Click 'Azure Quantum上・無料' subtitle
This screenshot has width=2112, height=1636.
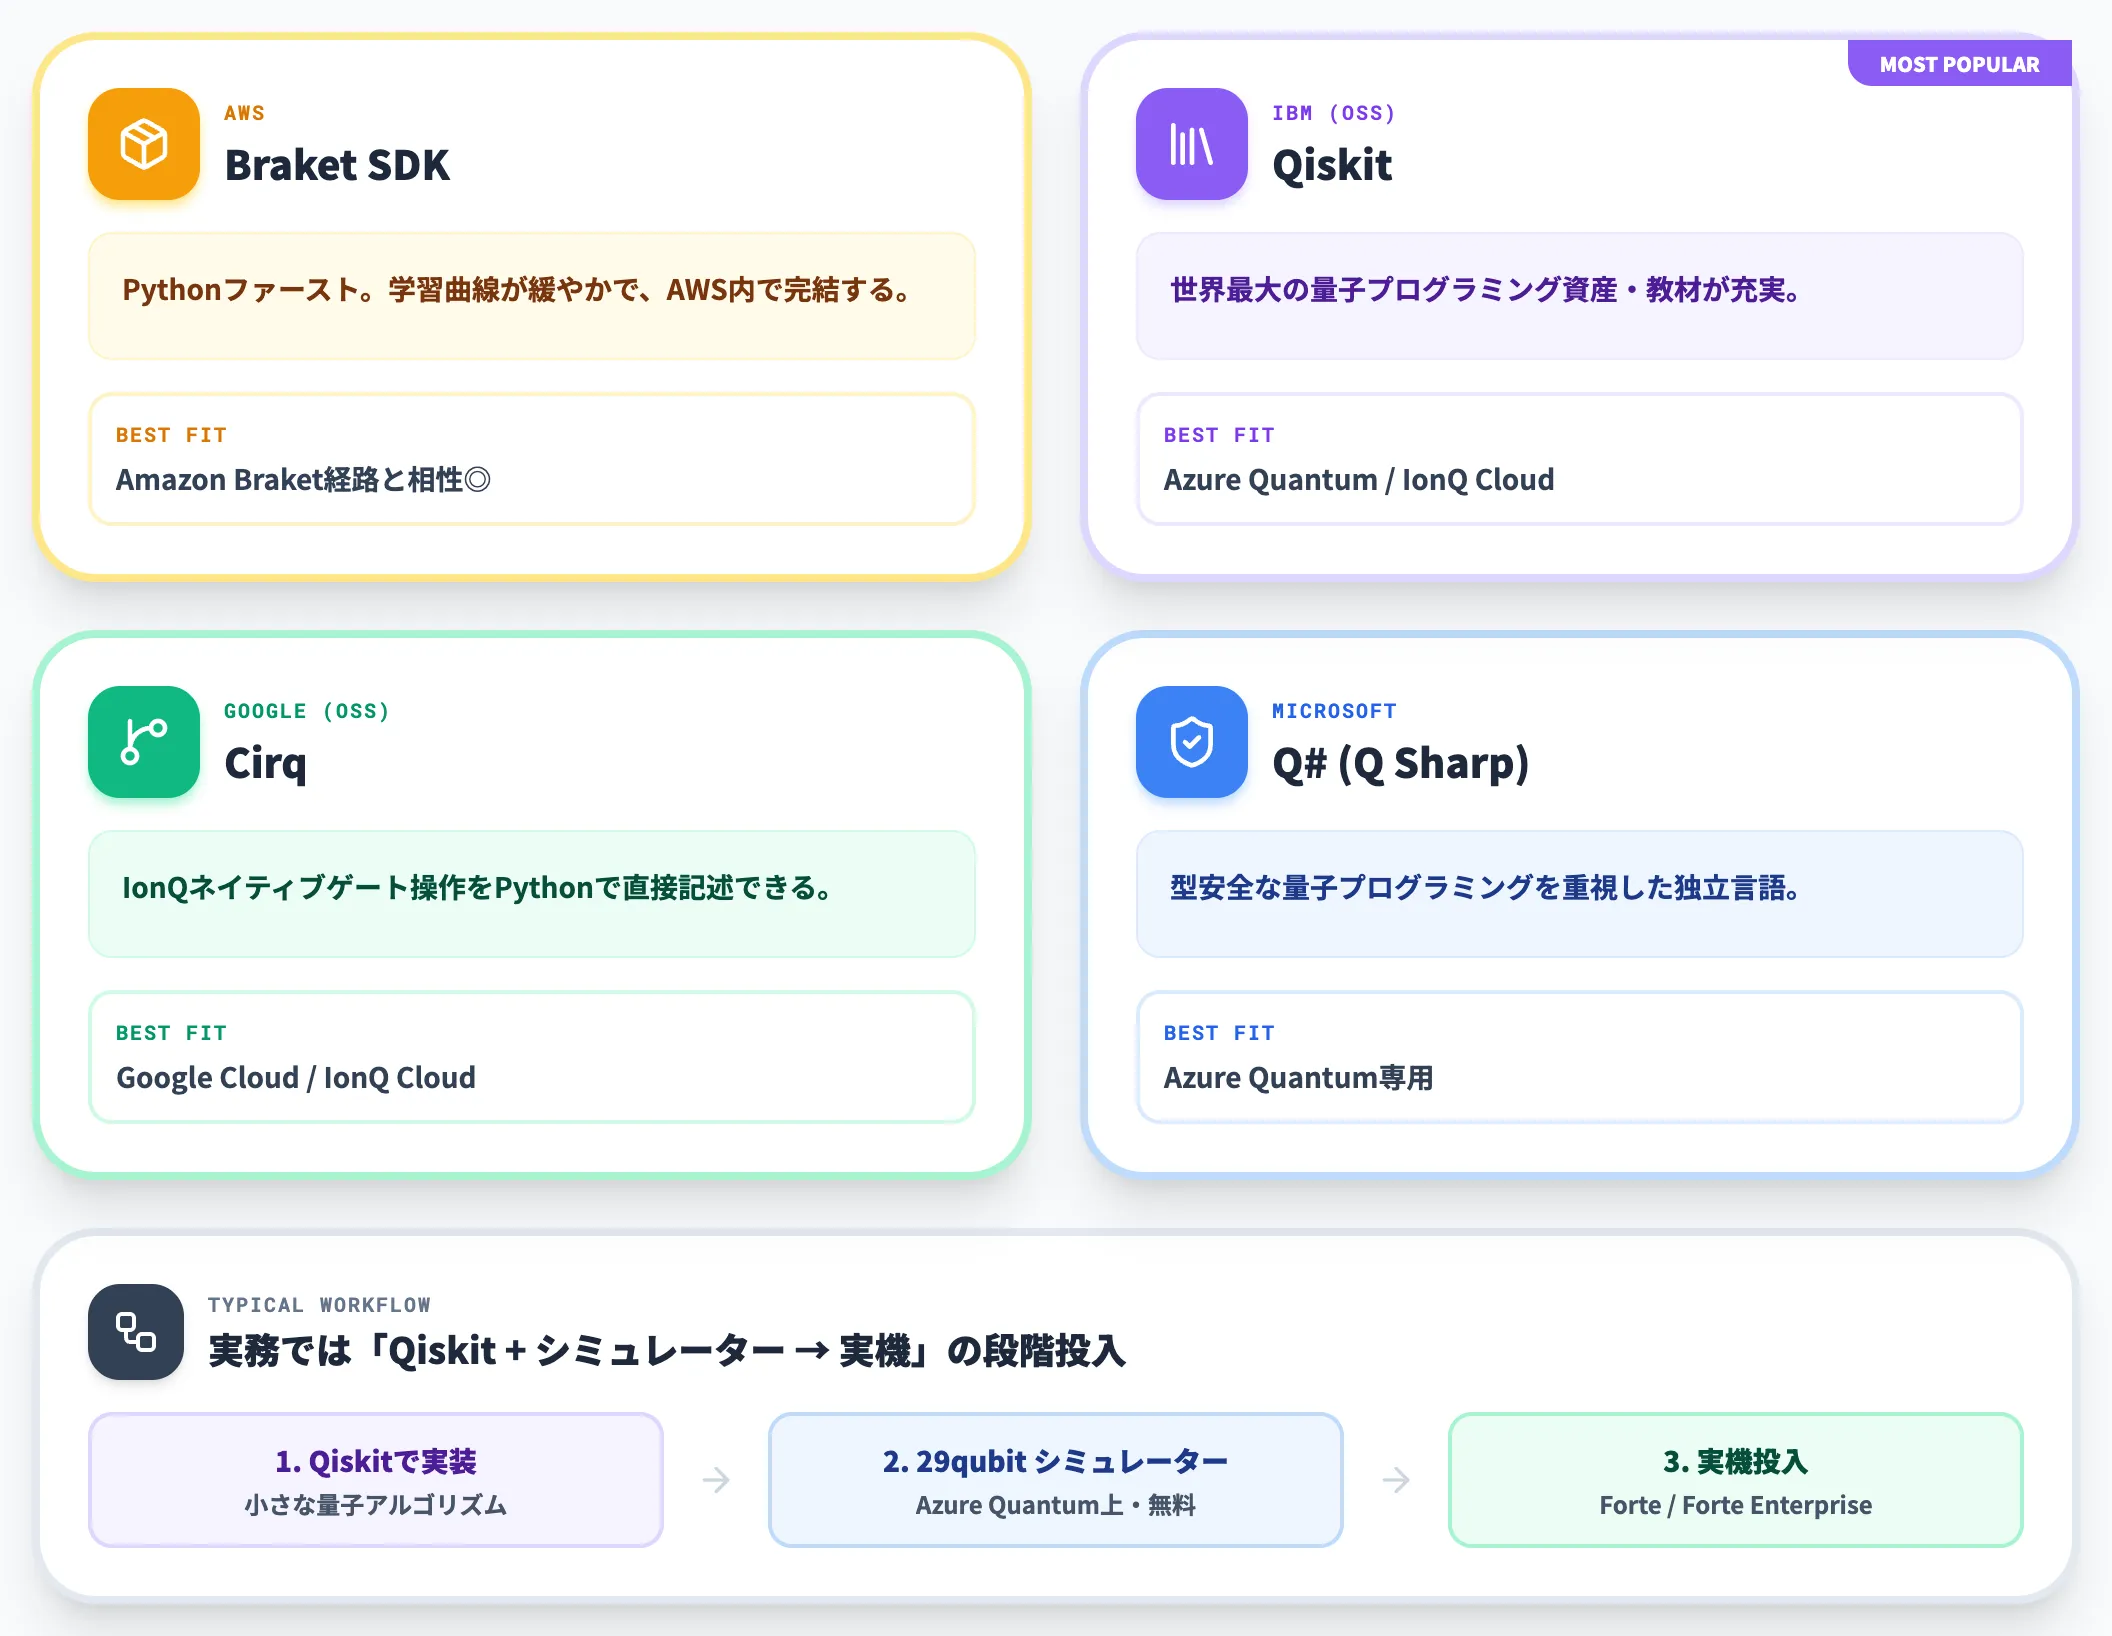tap(1056, 1505)
